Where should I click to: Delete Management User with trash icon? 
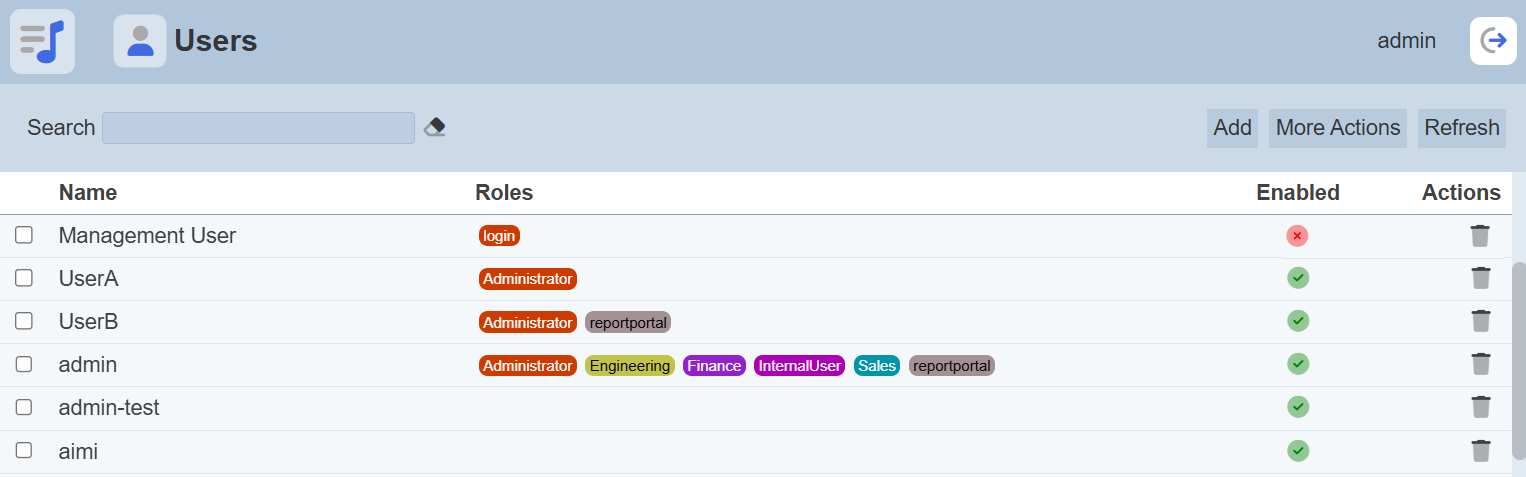click(x=1480, y=236)
